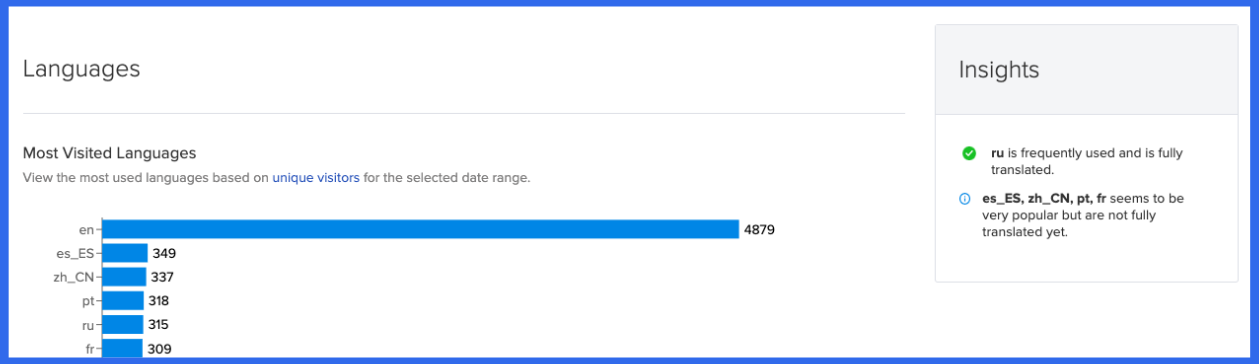Click the Languages page heading
This screenshot has width=1259, height=364.
(x=81, y=69)
